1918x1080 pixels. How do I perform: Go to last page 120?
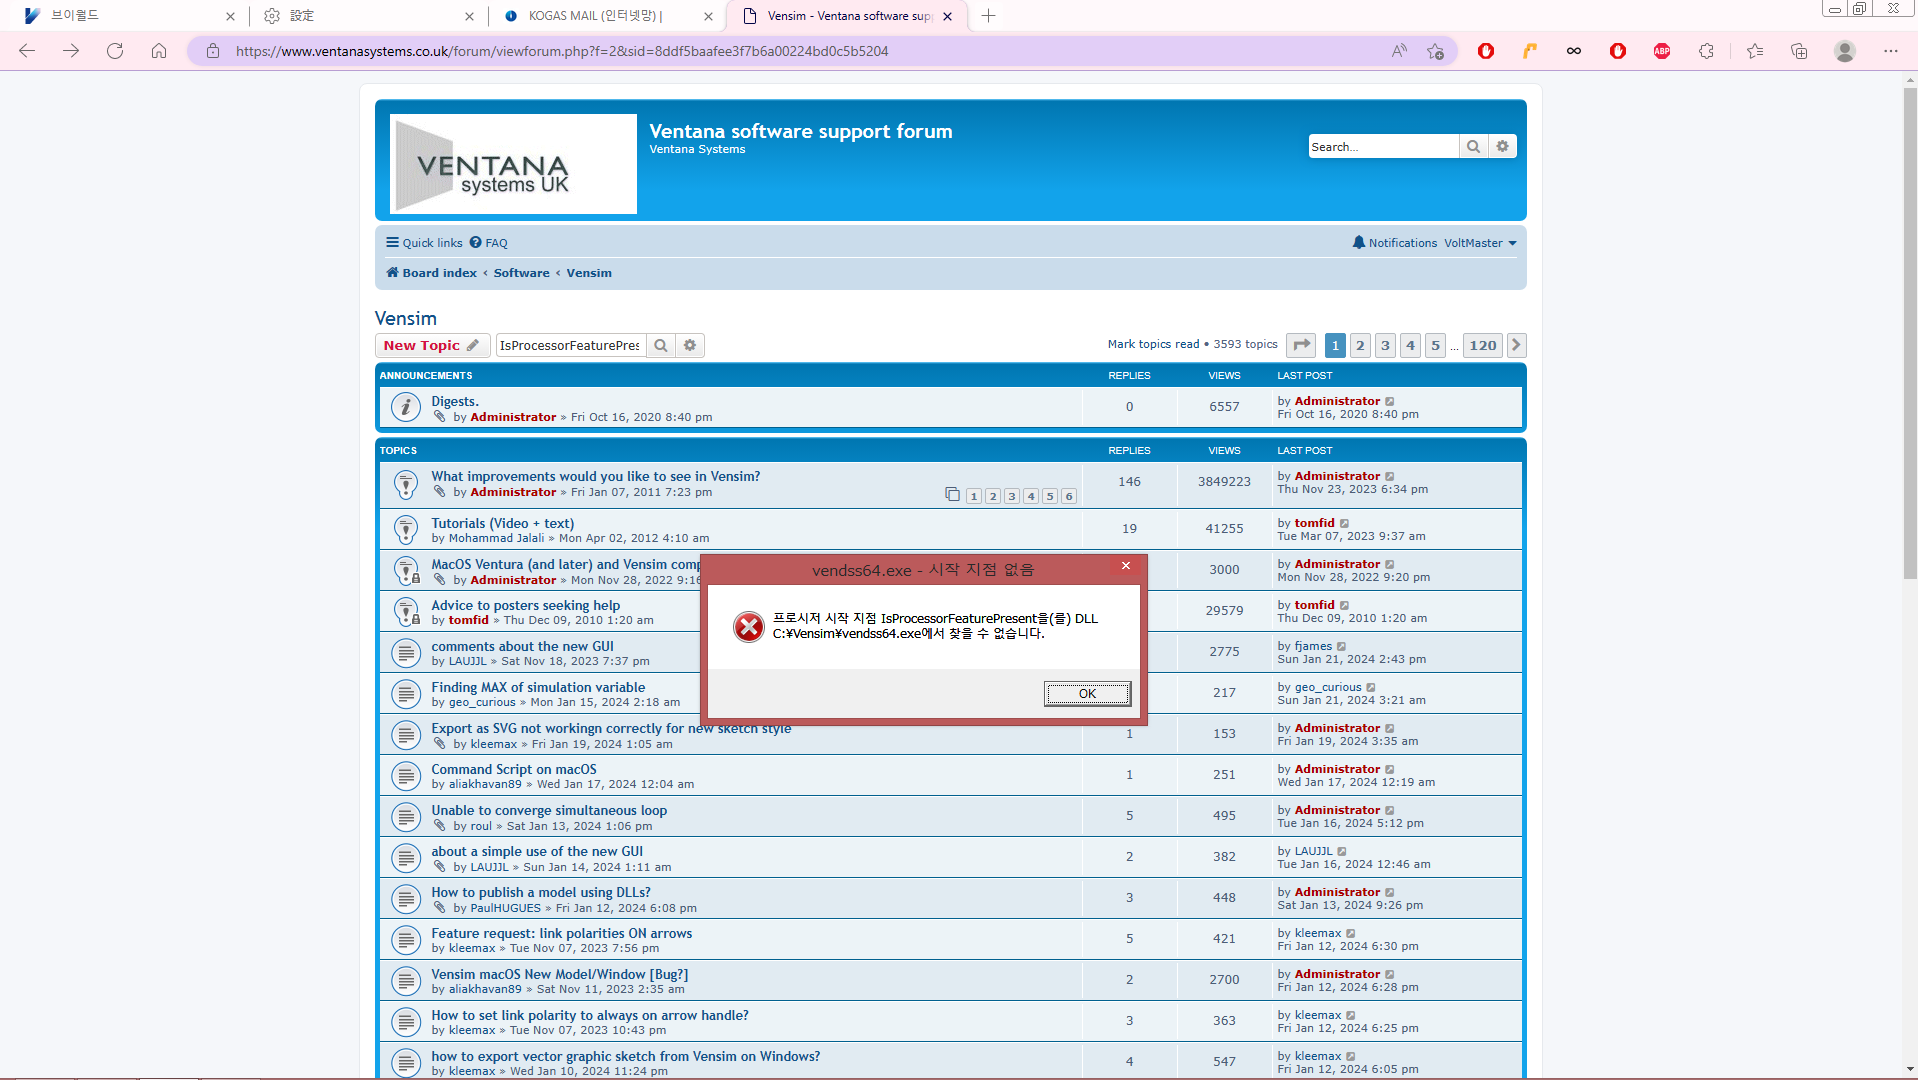click(x=1483, y=345)
